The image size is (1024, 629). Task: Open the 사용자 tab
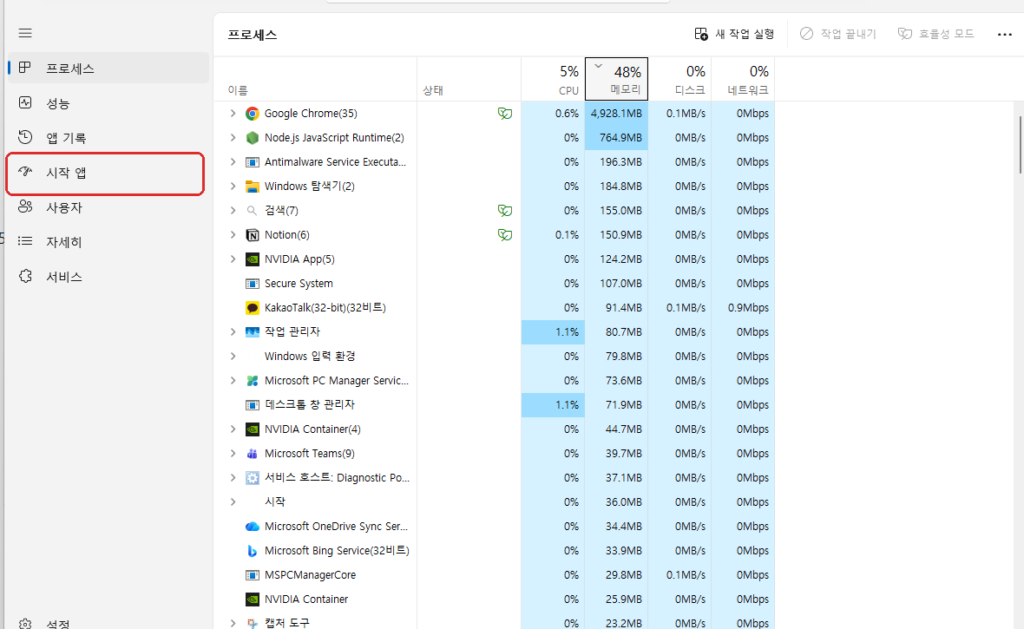[108, 207]
